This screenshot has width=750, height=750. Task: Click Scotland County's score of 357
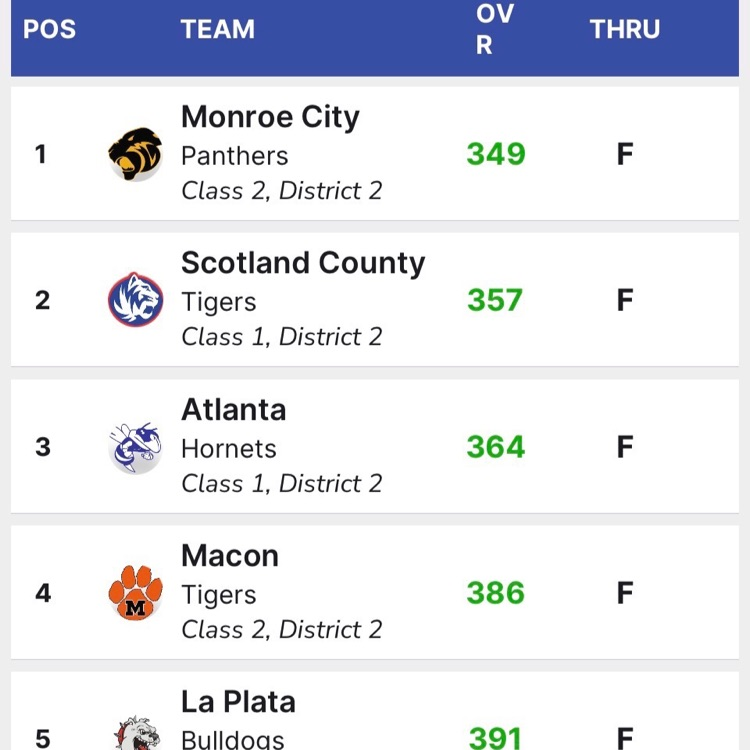click(x=495, y=300)
